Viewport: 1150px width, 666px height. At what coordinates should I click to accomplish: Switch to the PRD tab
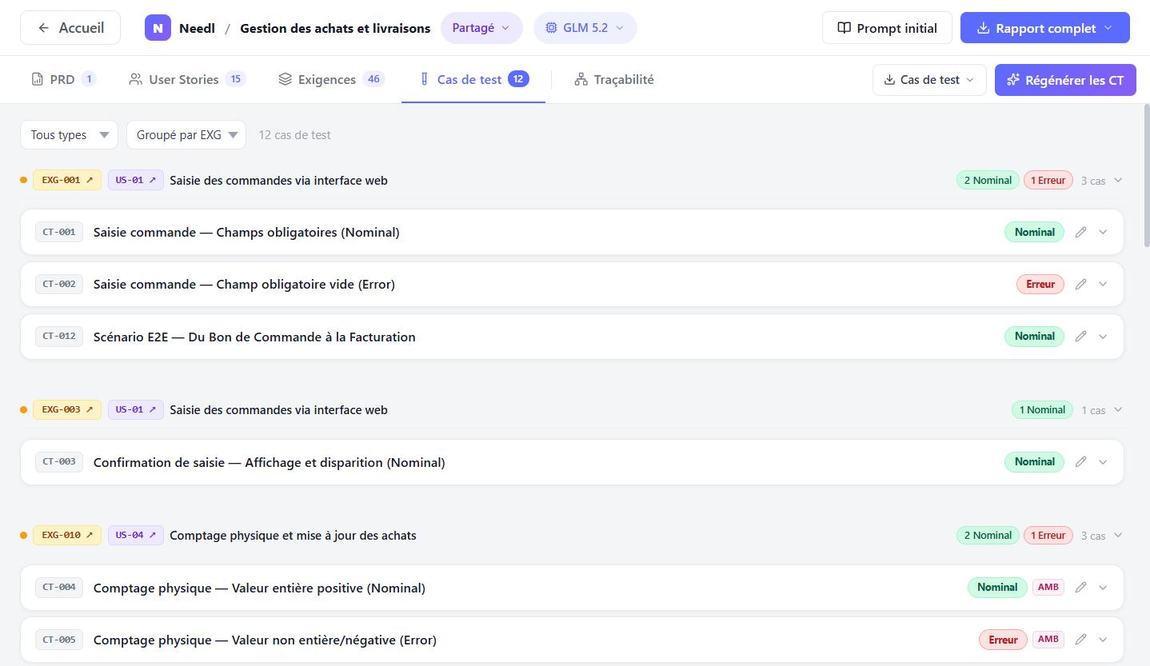pos(63,79)
